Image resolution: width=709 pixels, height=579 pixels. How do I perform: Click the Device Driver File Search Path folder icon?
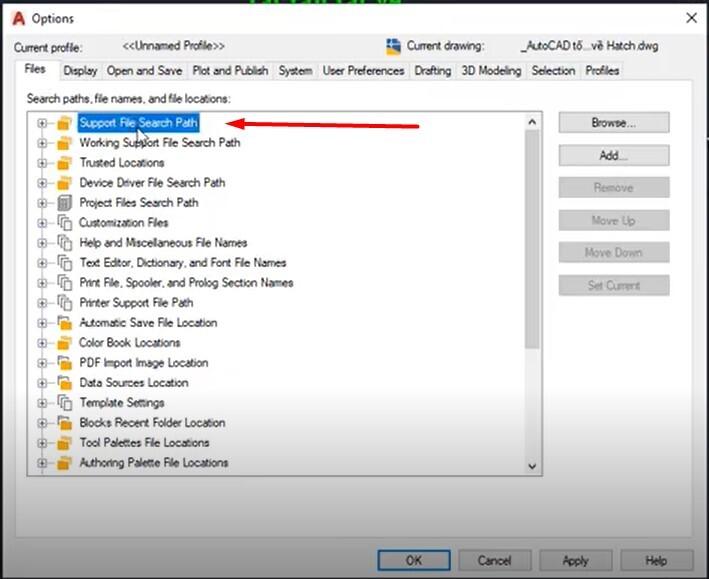tap(64, 183)
